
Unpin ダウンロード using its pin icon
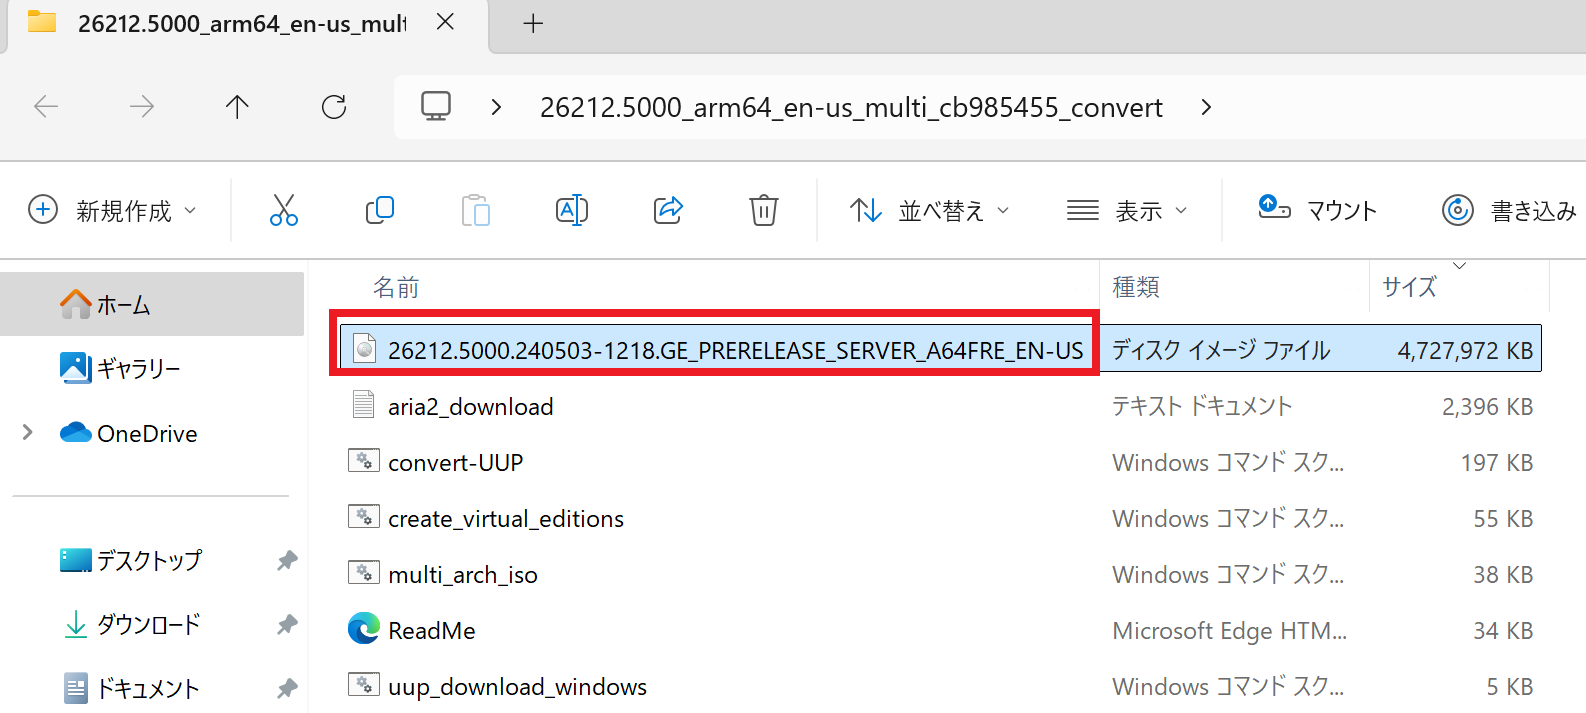287,624
